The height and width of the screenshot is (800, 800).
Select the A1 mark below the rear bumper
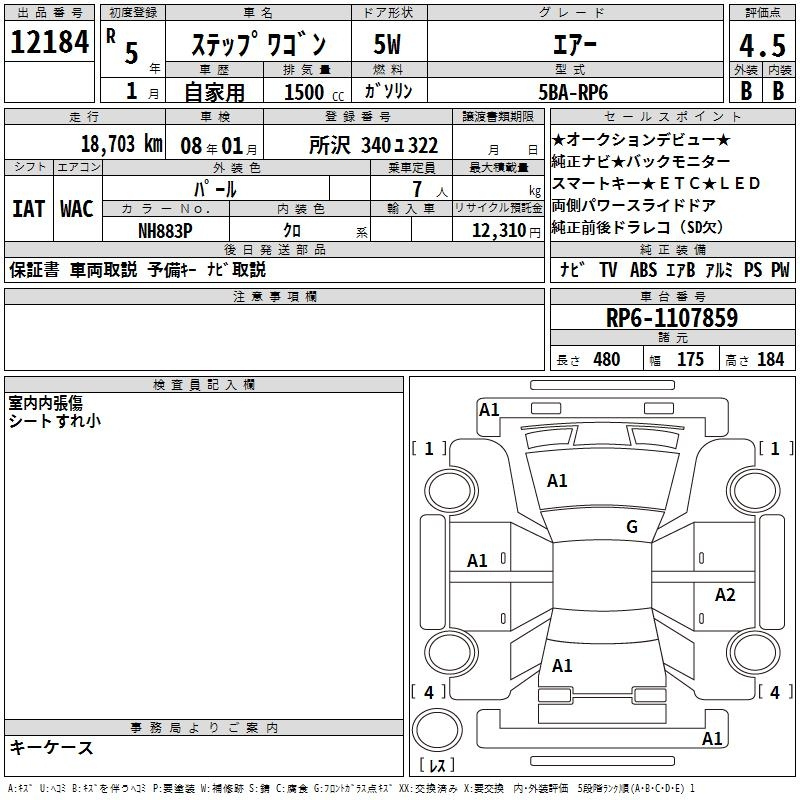[712, 739]
